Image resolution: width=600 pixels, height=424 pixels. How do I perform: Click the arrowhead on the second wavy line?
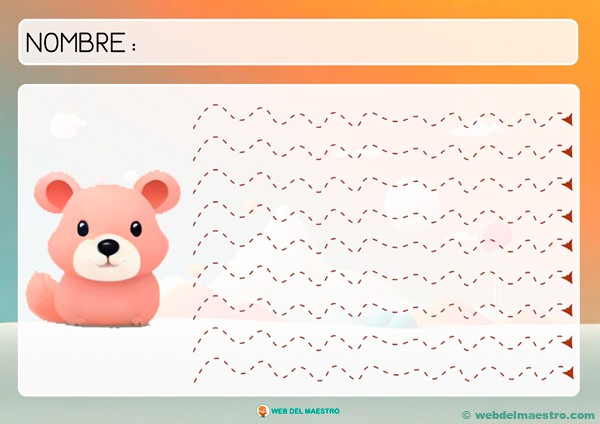tap(567, 151)
